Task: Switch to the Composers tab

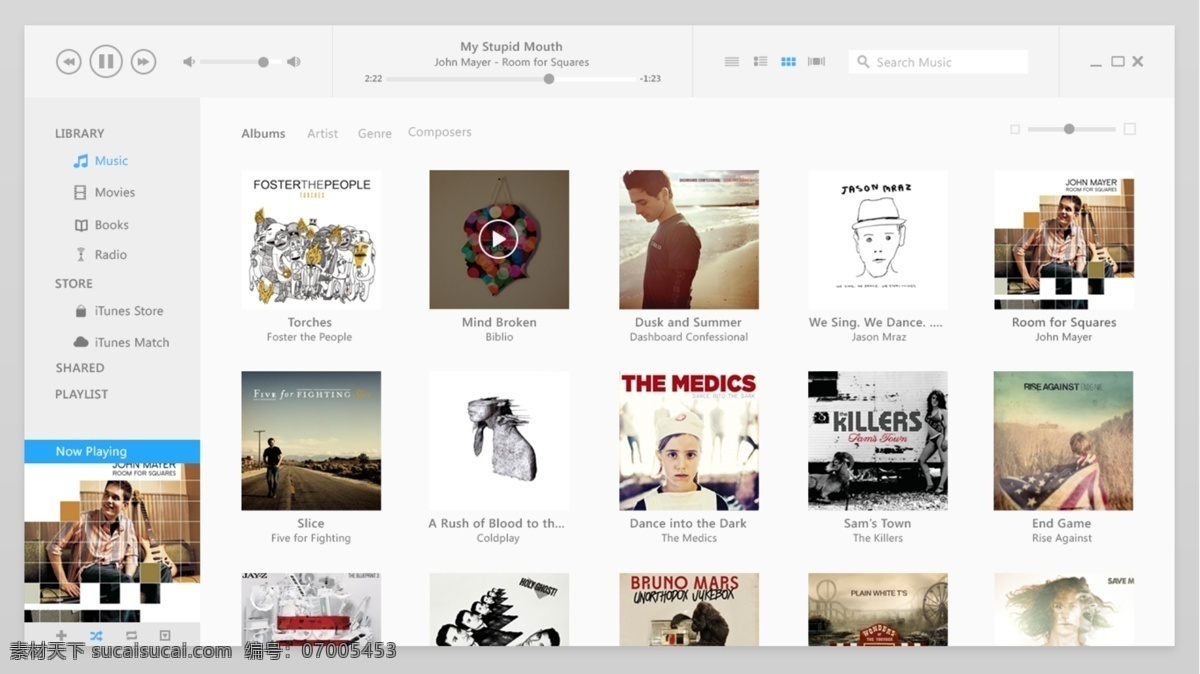Action: coord(439,132)
